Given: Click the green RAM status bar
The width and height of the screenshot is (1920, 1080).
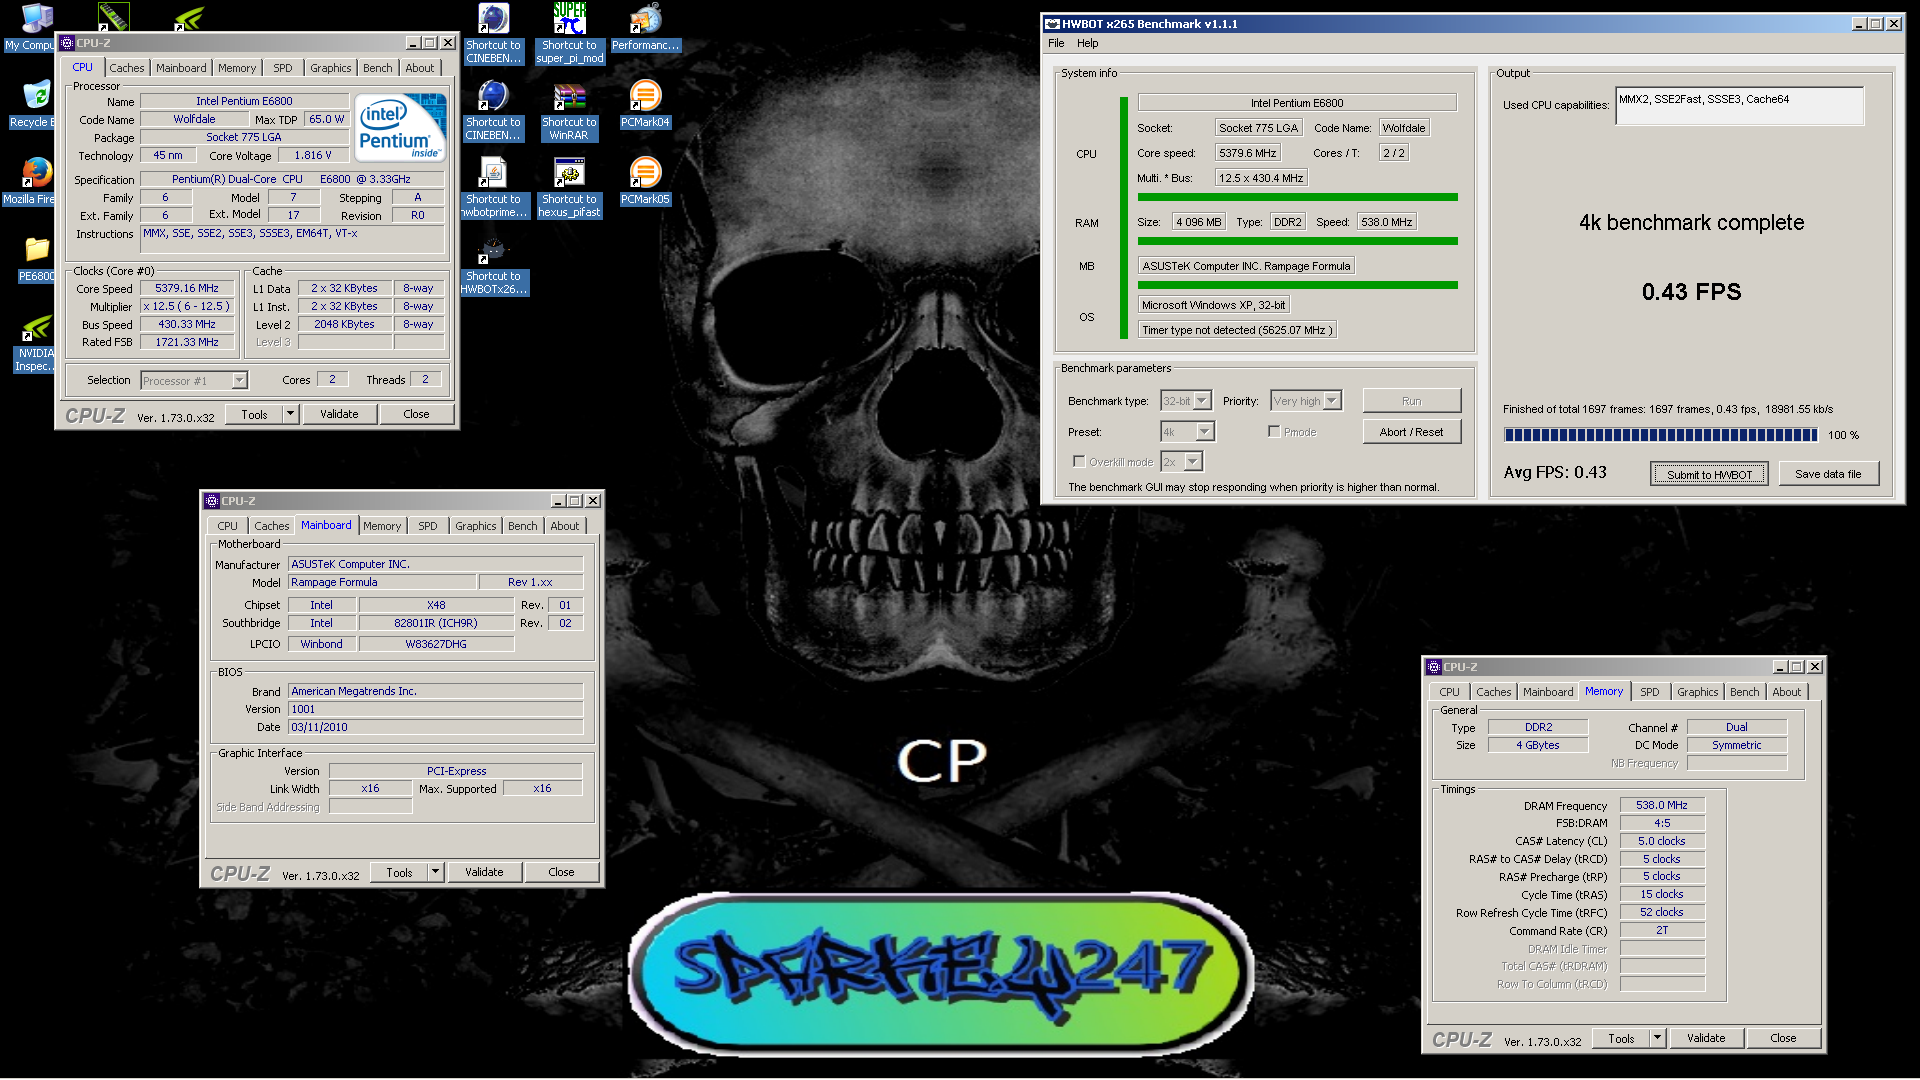Looking at the screenshot, I should coord(1297,241).
